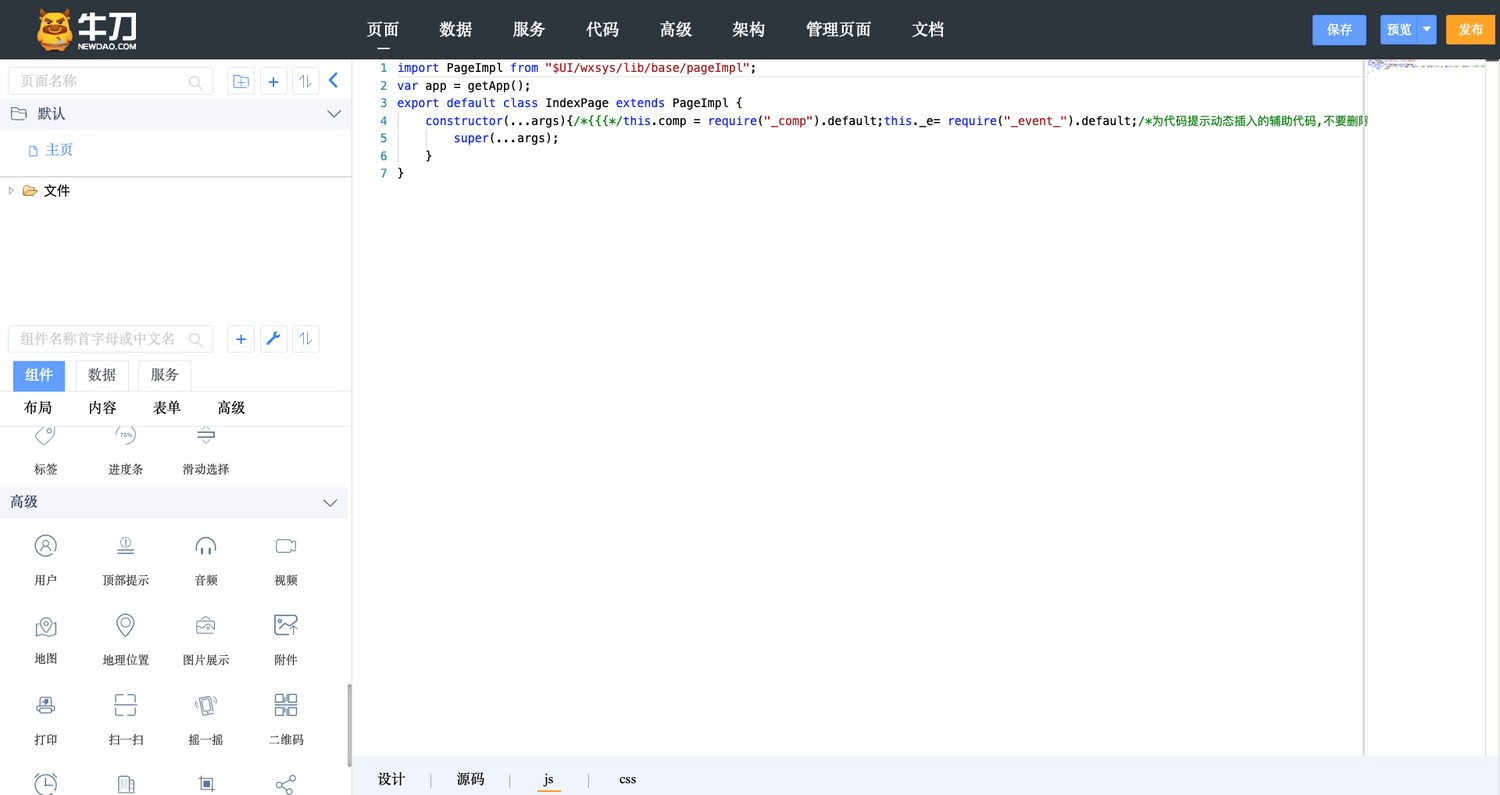The width and height of the screenshot is (1500, 795).
Task: Select the 地图 map component
Action: tap(45, 639)
